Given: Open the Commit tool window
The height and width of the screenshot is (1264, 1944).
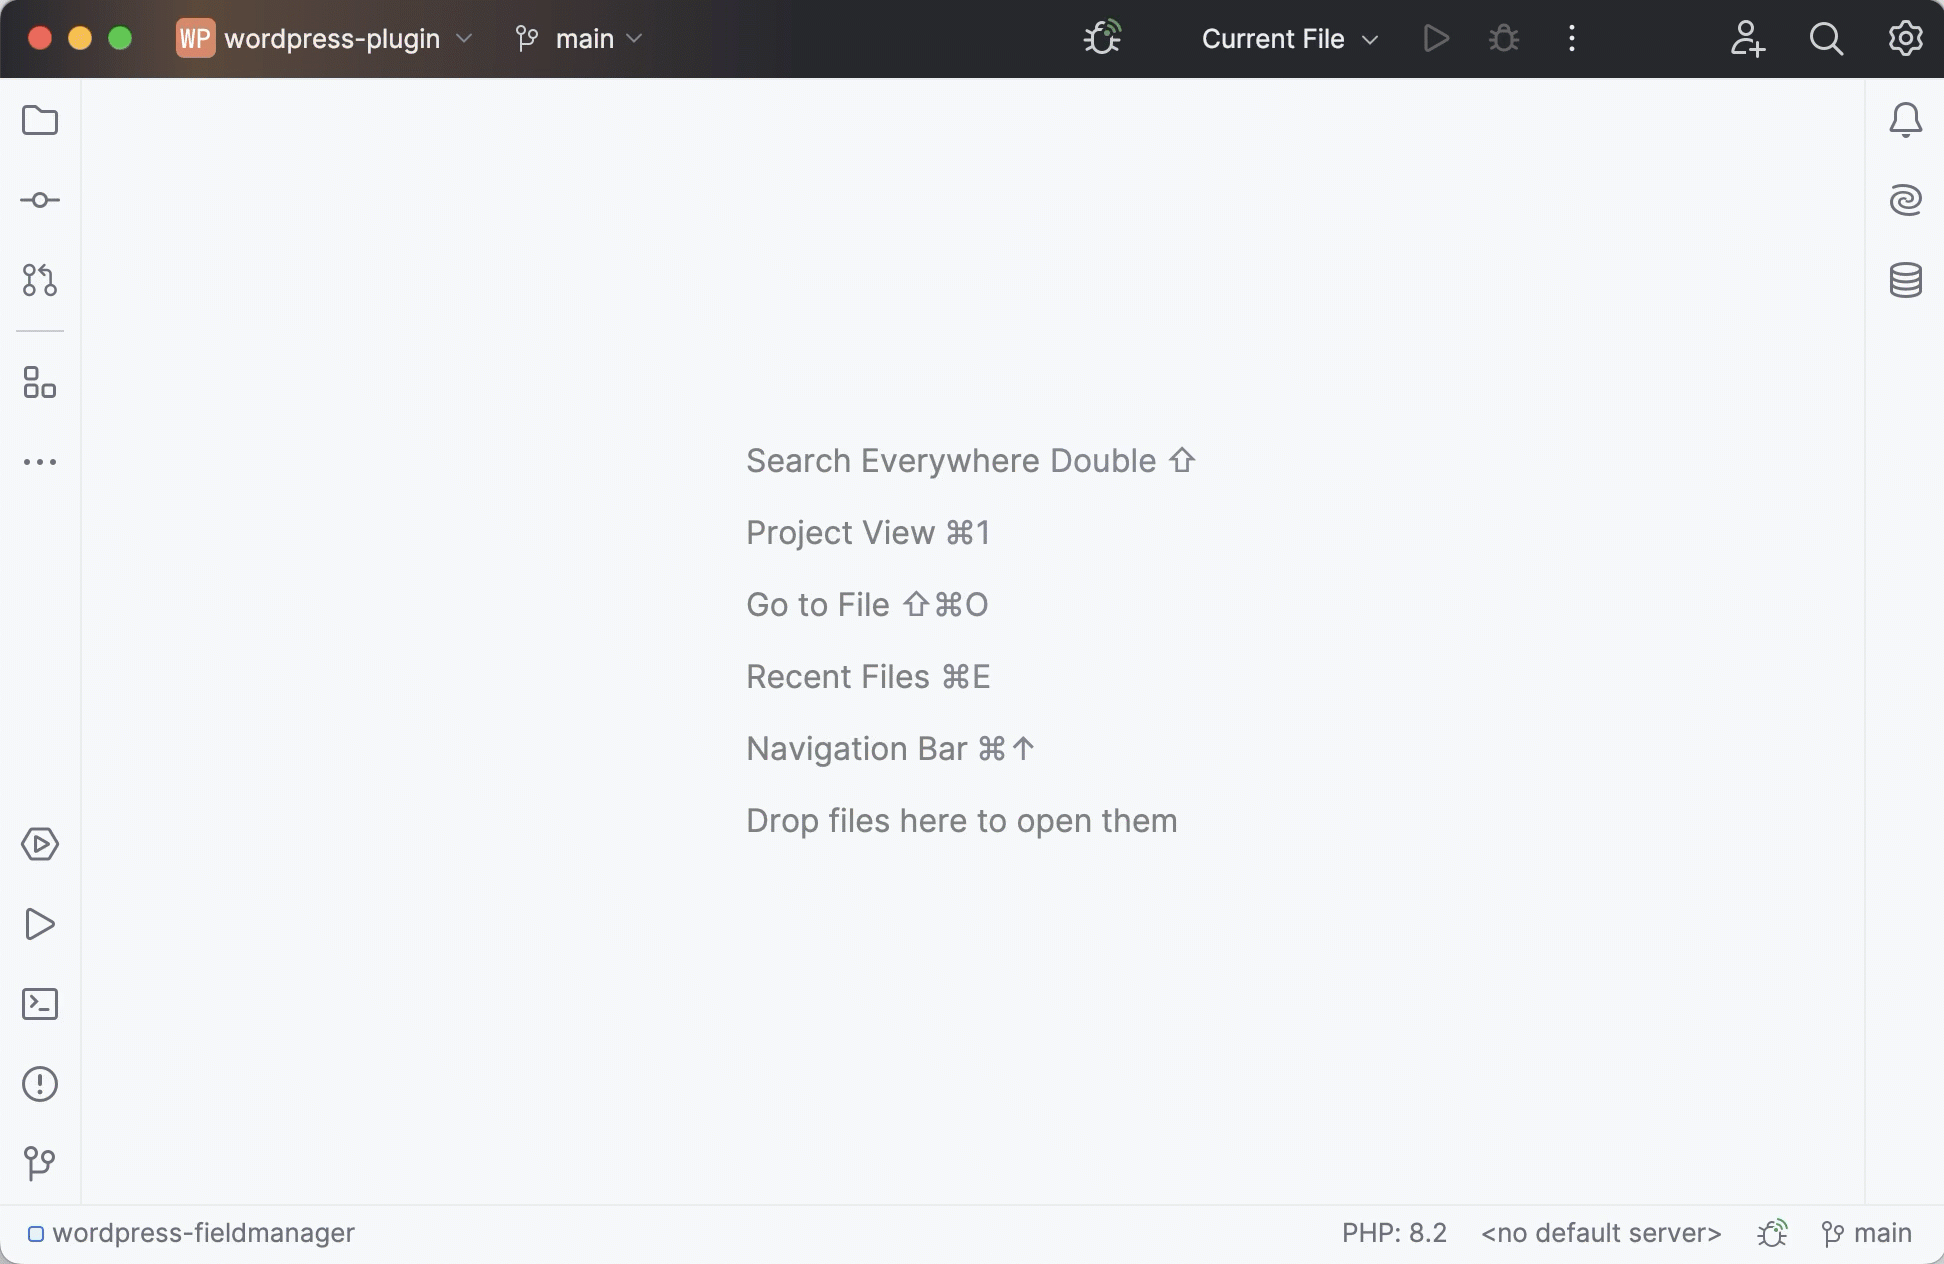Looking at the screenshot, I should (x=39, y=199).
